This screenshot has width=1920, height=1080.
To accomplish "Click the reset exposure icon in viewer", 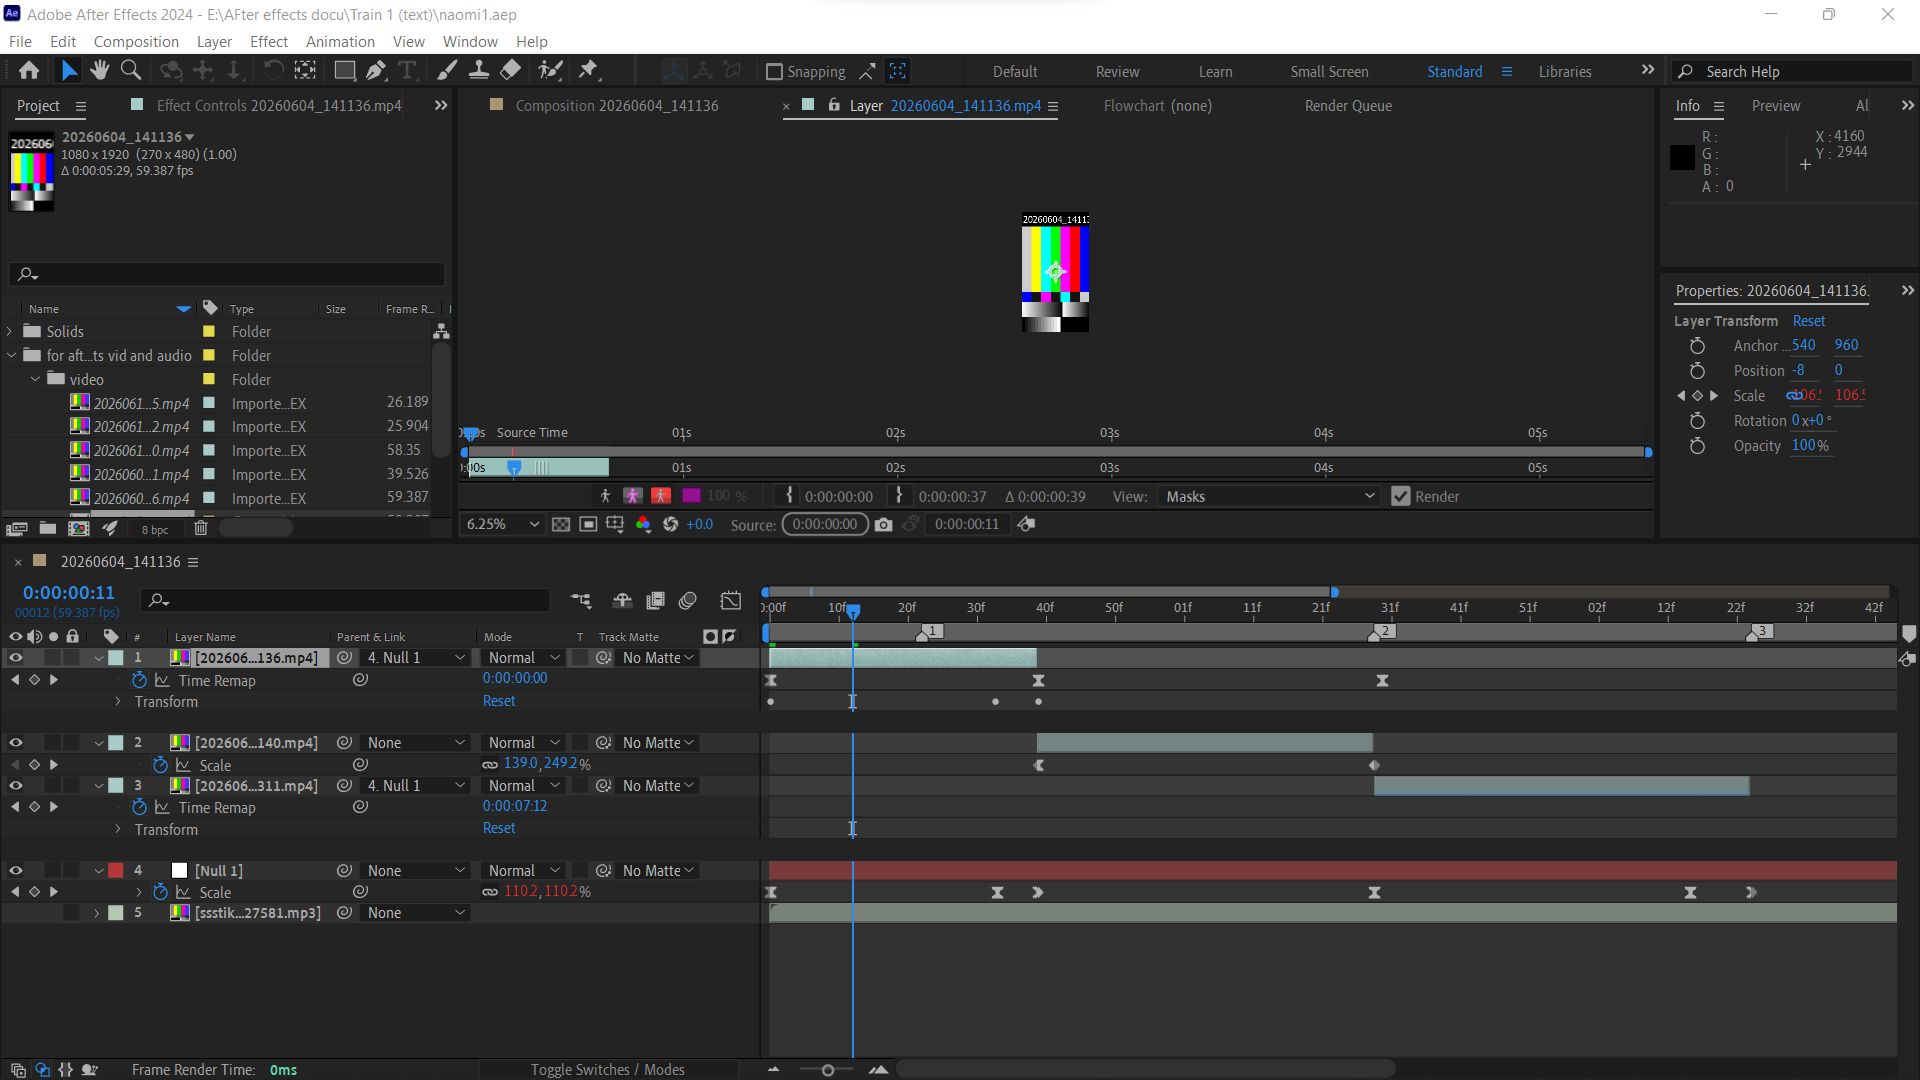I will coord(671,524).
